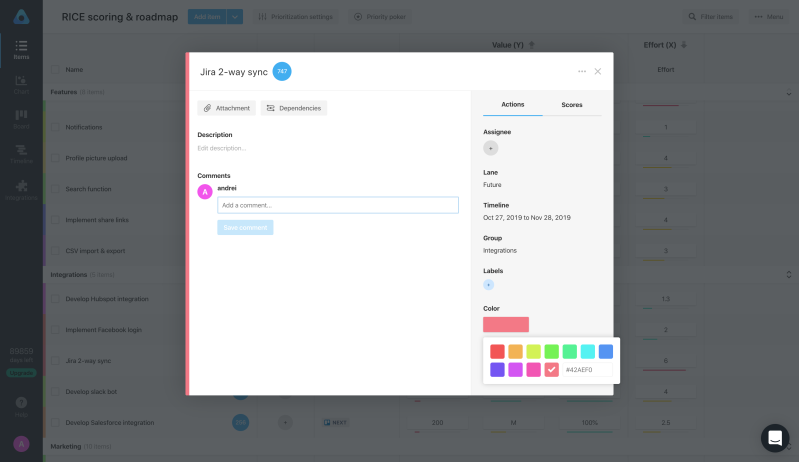The width and height of the screenshot is (799, 462).
Task: Open the Add item dropdown arrow
Action: [235, 17]
